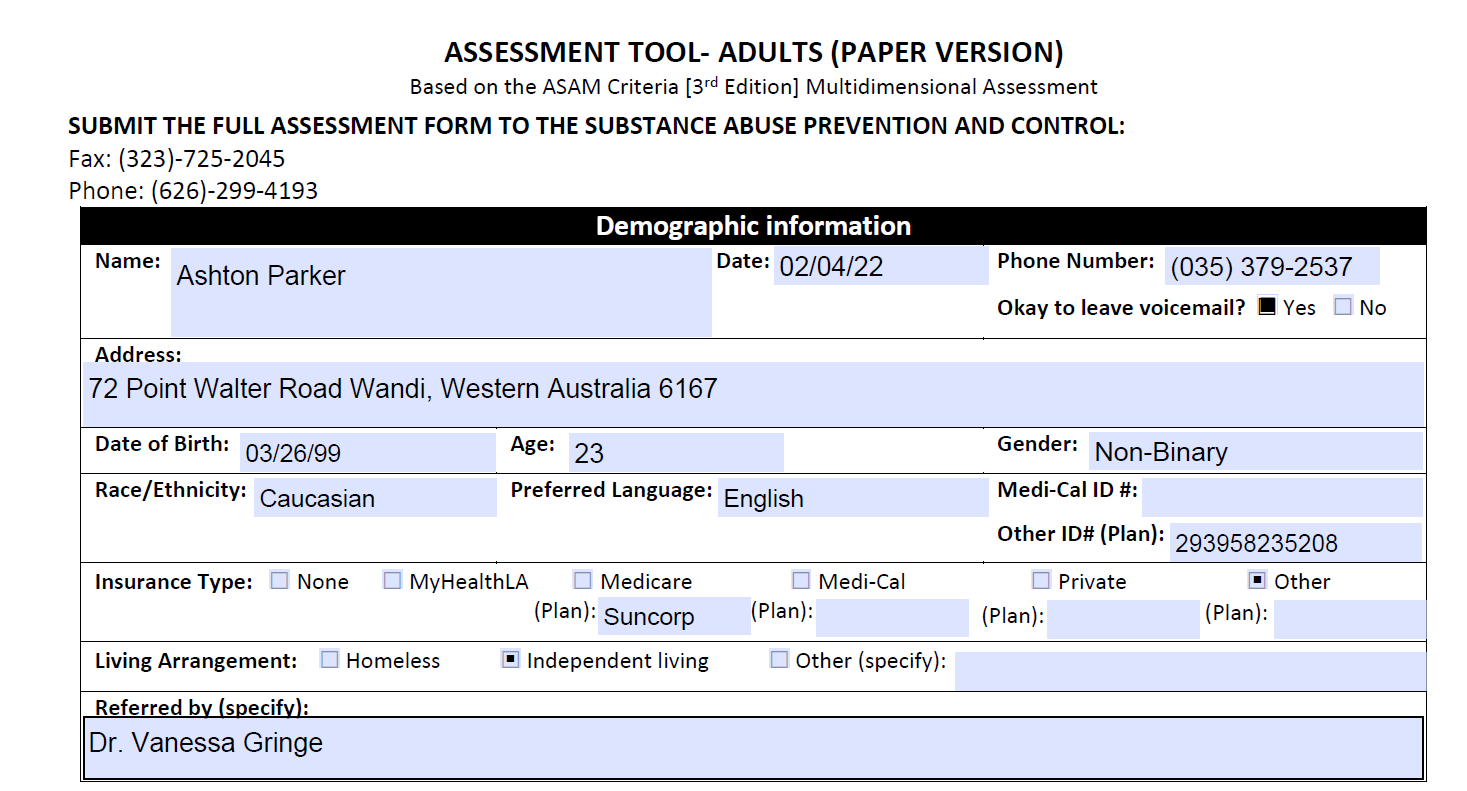1467x791 pixels.
Task: Mark the Private insurance checkbox
Action: pos(1041,581)
